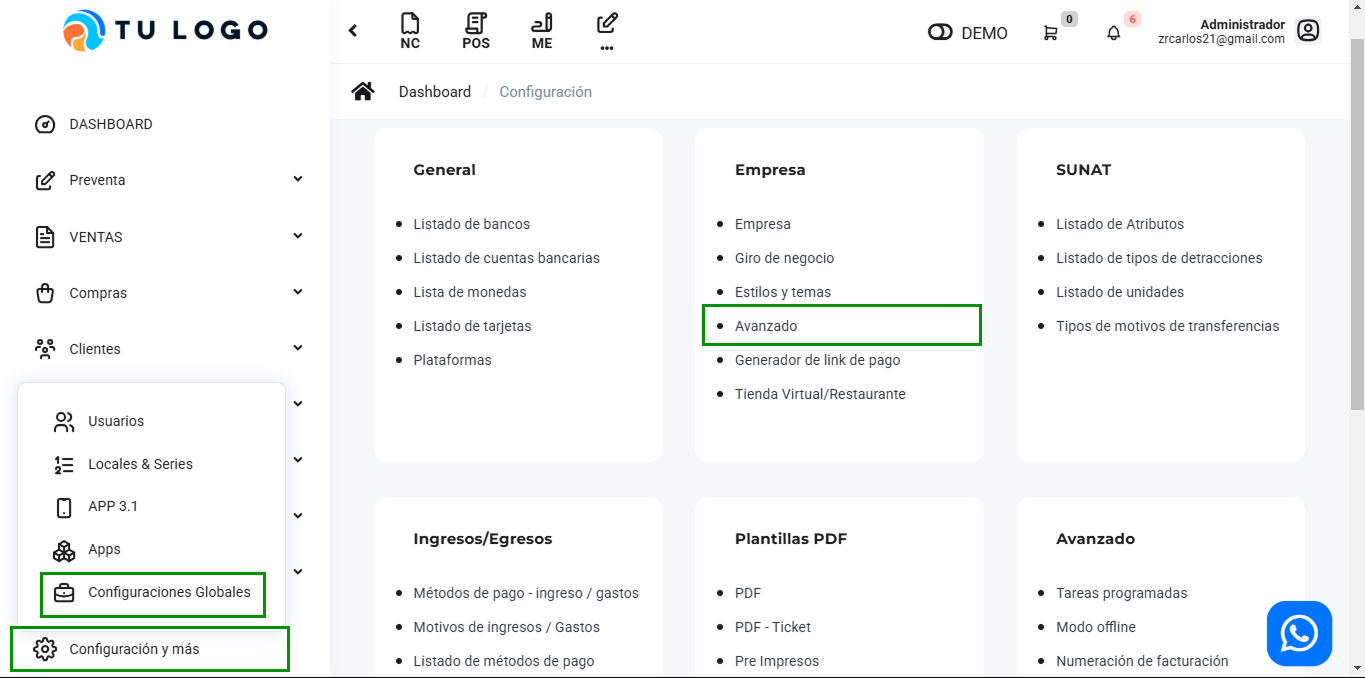The height and width of the screenshot is (678, 1365).
Task: Open the shopping cart icon
Action: pos(1050,33)
